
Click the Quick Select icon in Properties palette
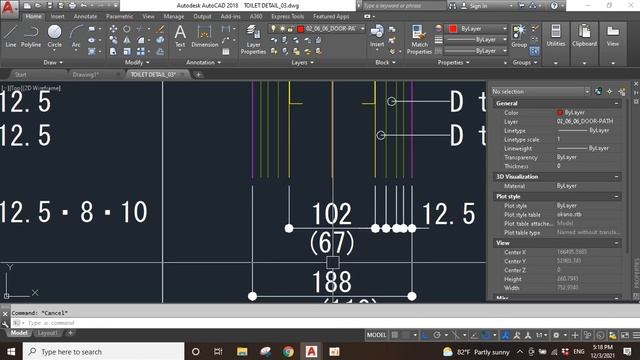click(622, 91)
